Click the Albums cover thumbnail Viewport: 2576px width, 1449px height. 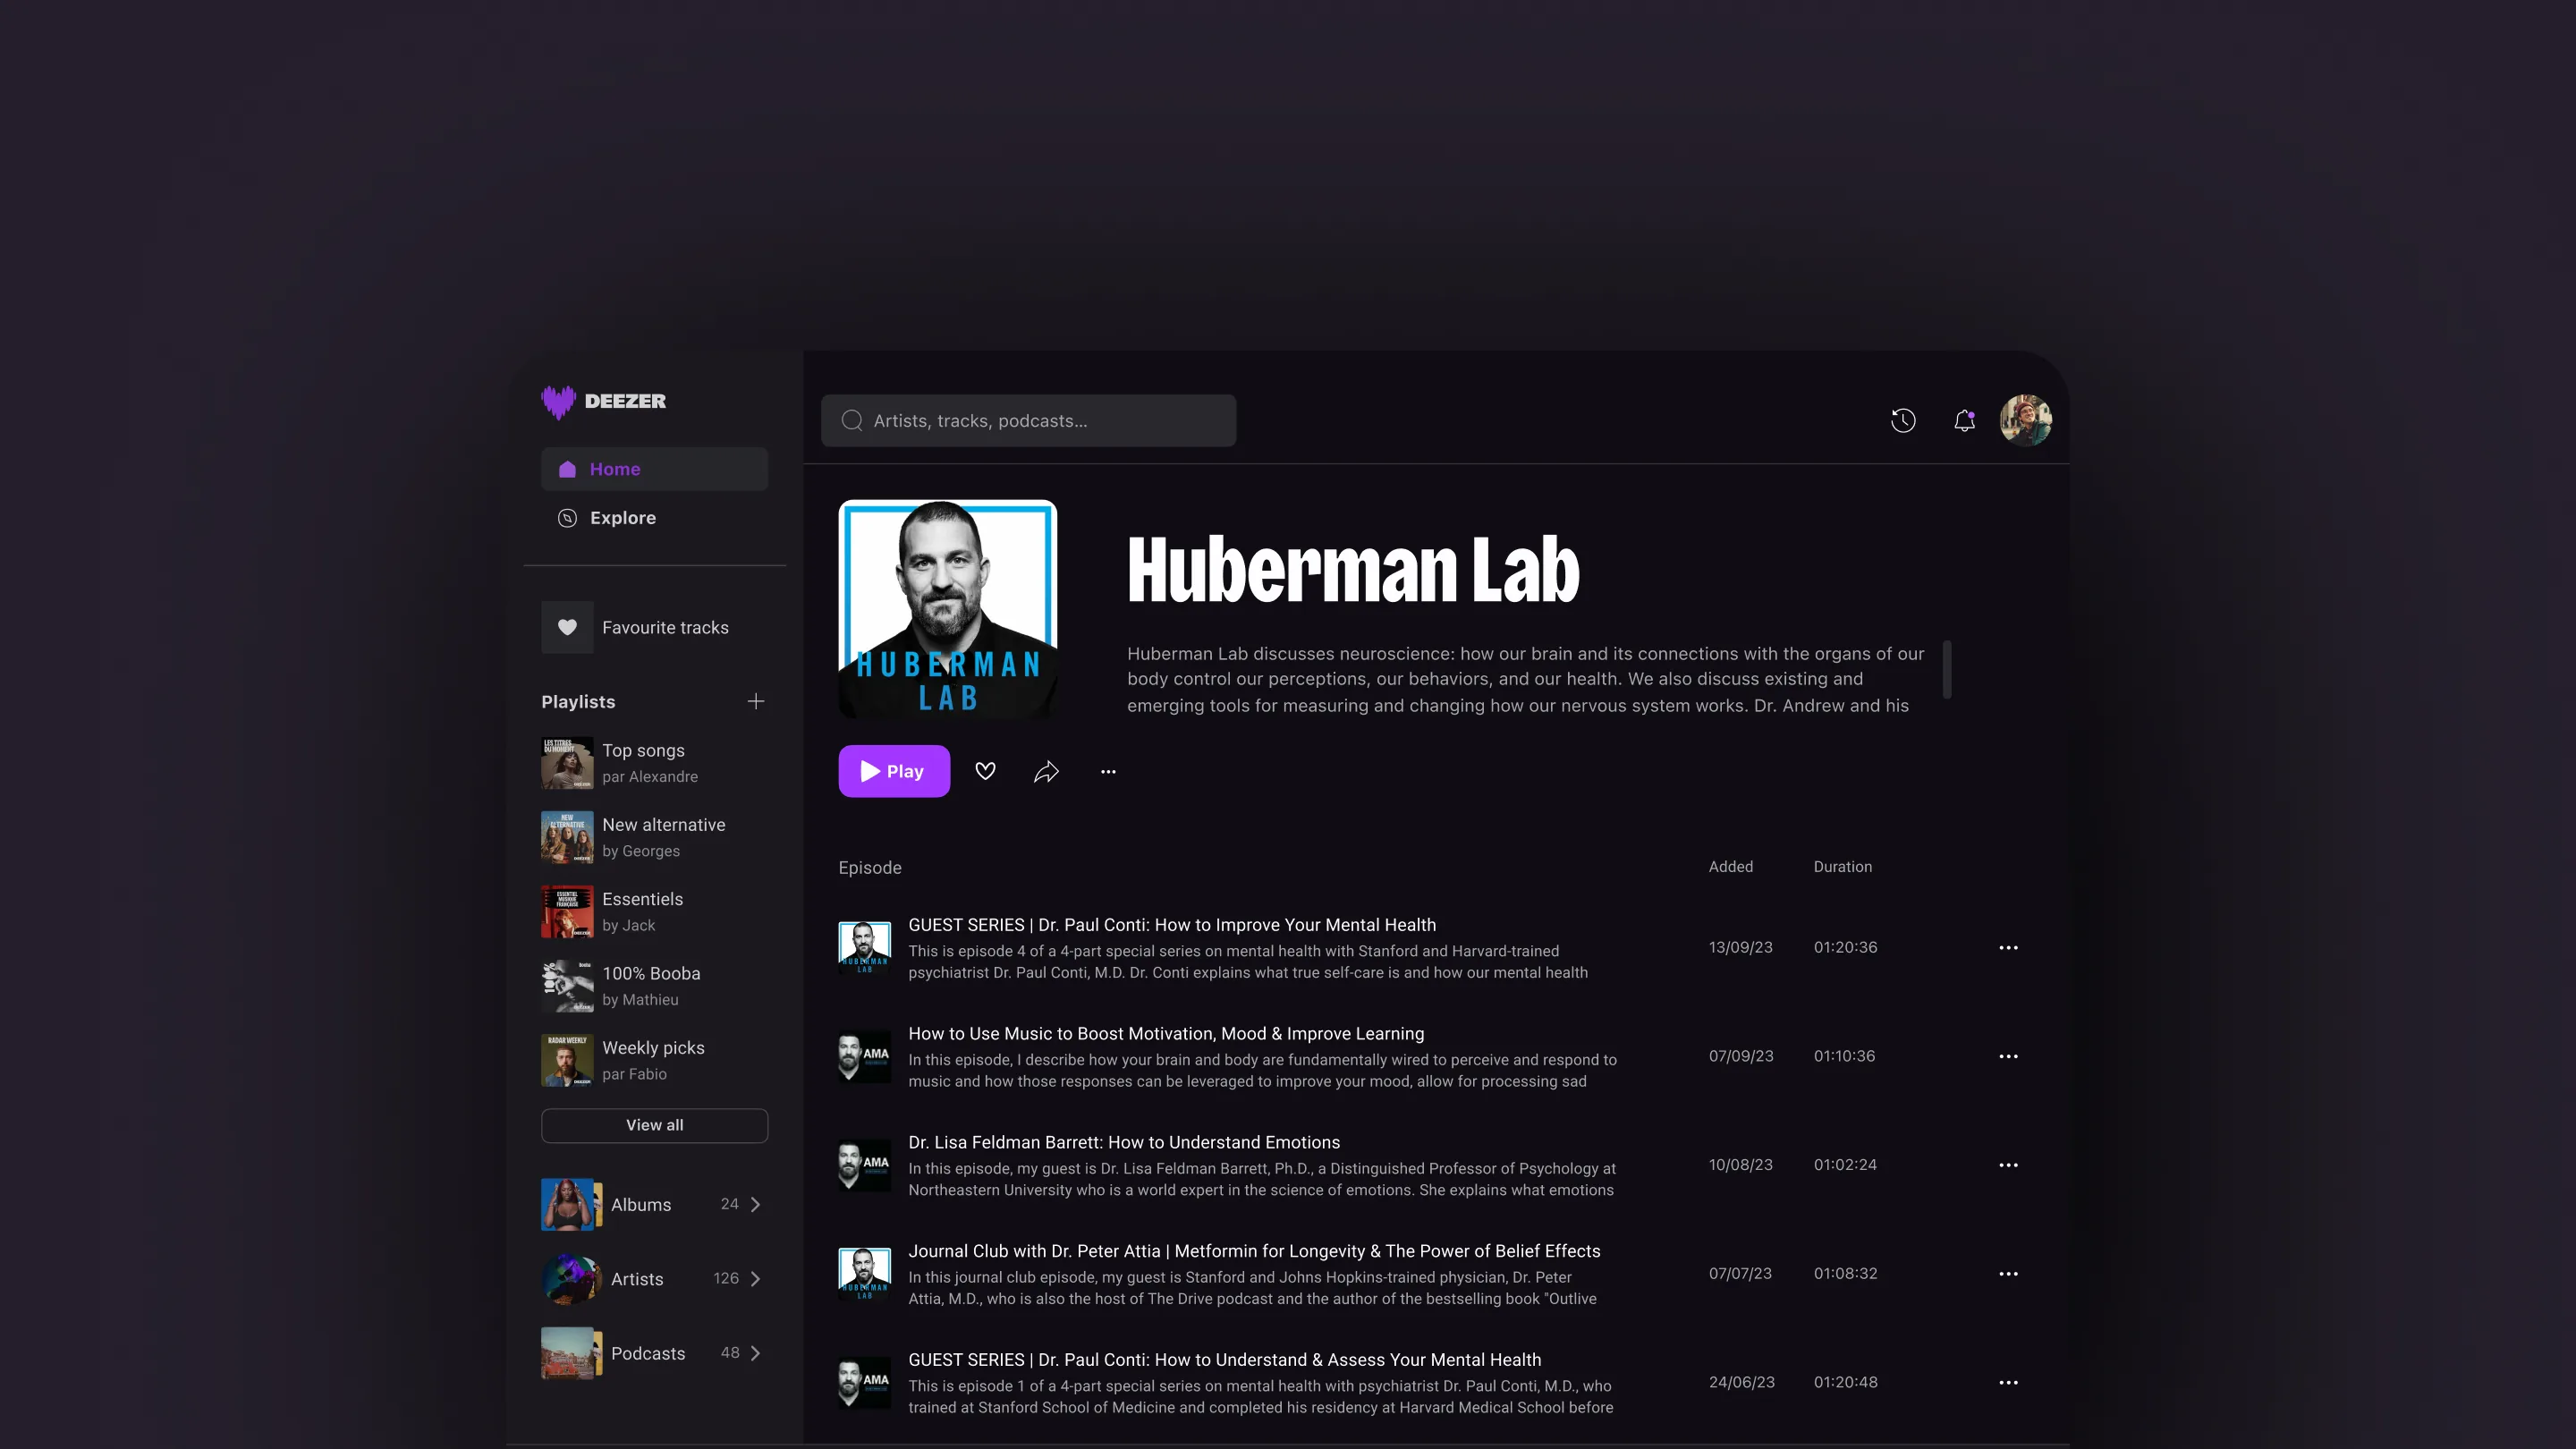(x=571, y=1204)
